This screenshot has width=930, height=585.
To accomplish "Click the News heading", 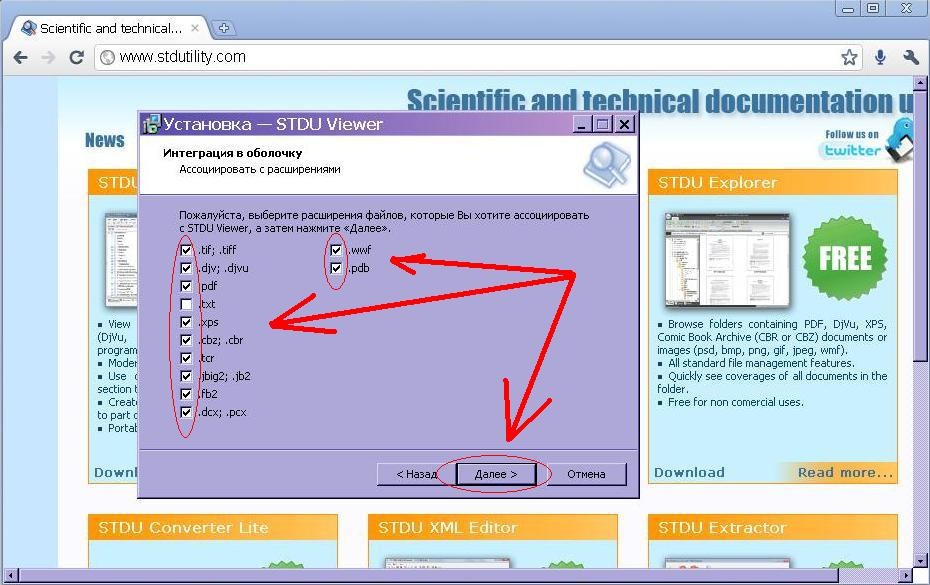I will [x=104, y=141].
